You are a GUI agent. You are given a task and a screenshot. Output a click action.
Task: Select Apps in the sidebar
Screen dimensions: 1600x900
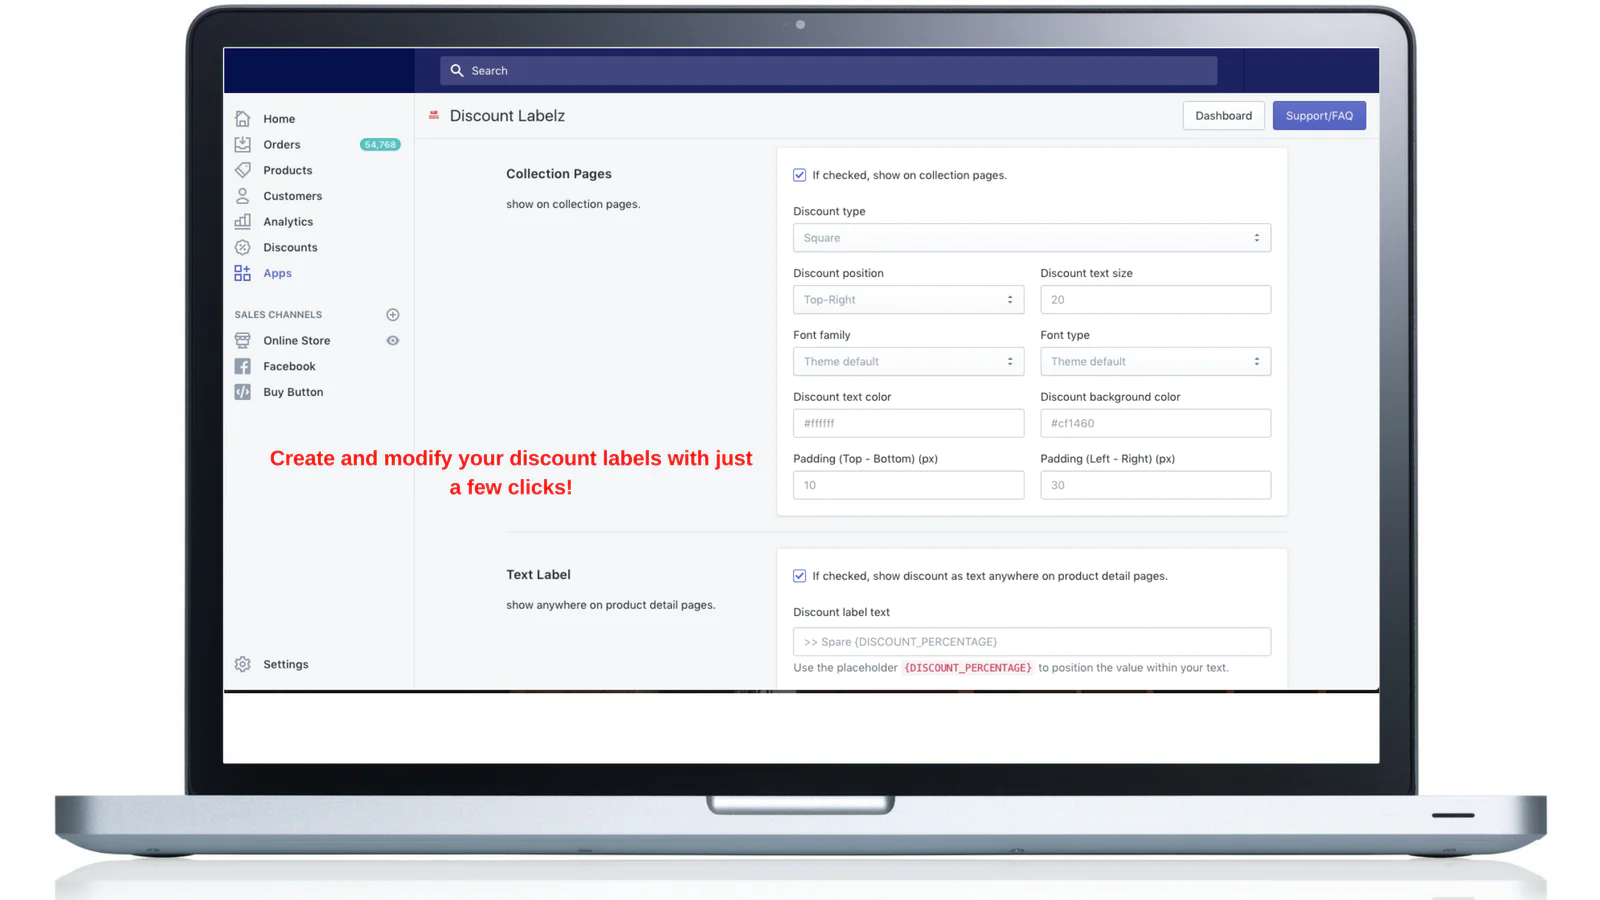278,274
